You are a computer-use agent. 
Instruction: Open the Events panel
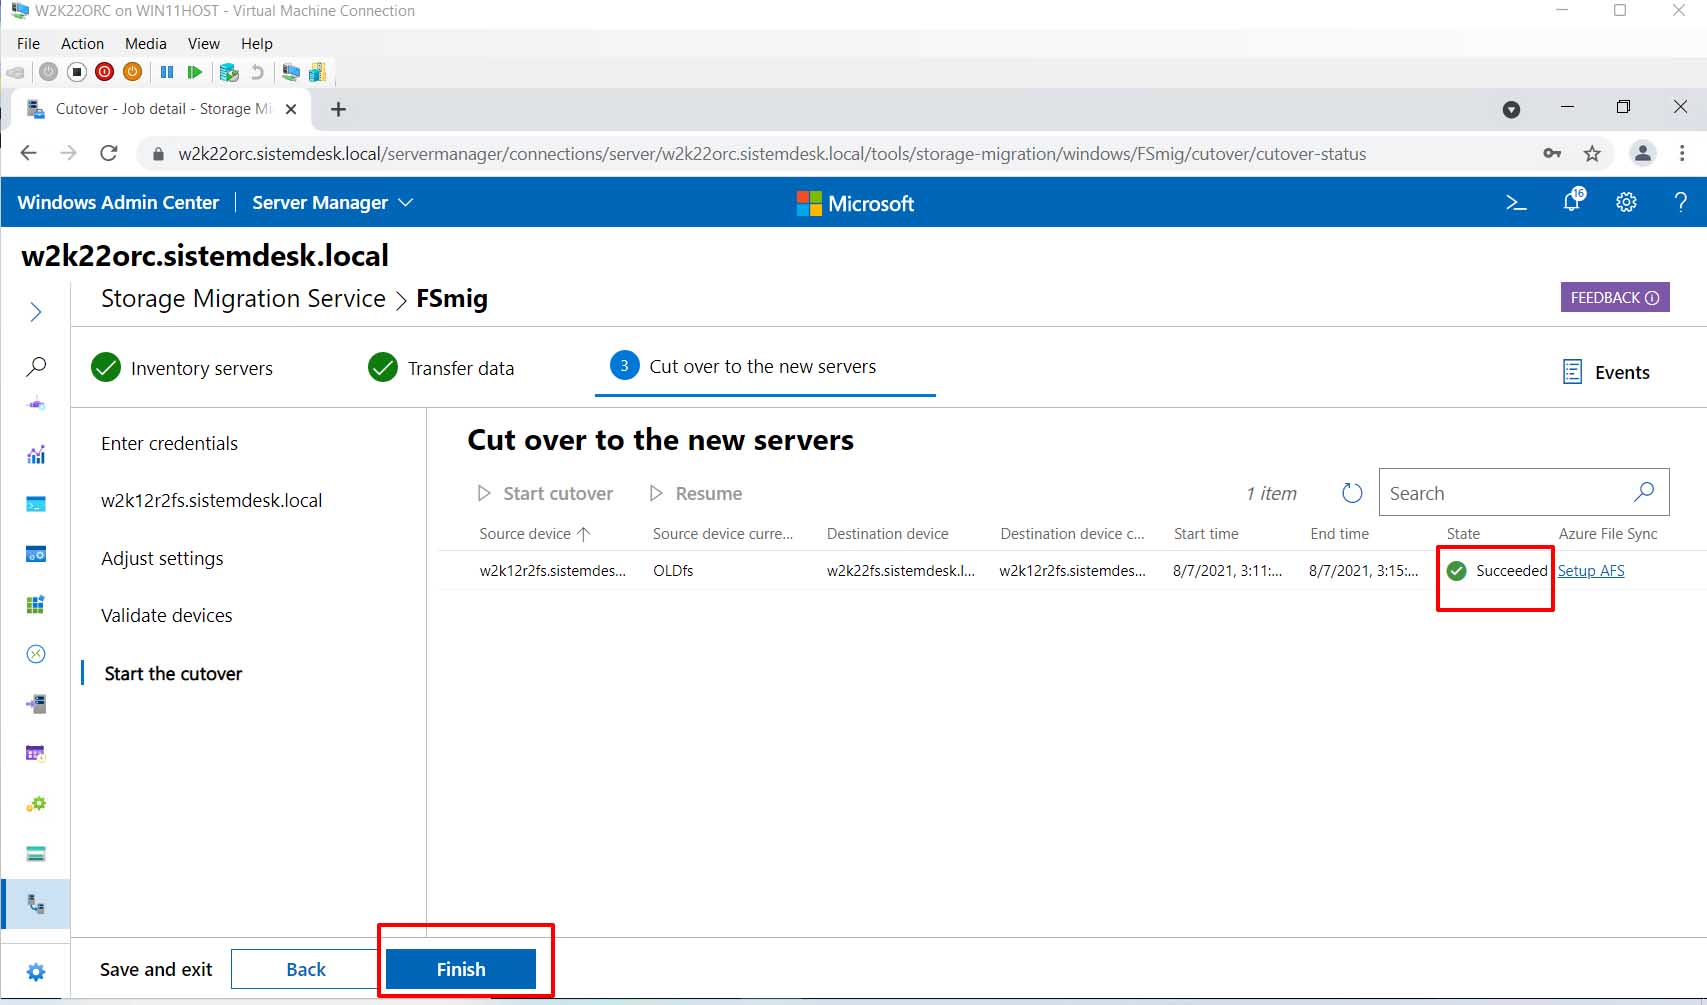[1606, 372]
